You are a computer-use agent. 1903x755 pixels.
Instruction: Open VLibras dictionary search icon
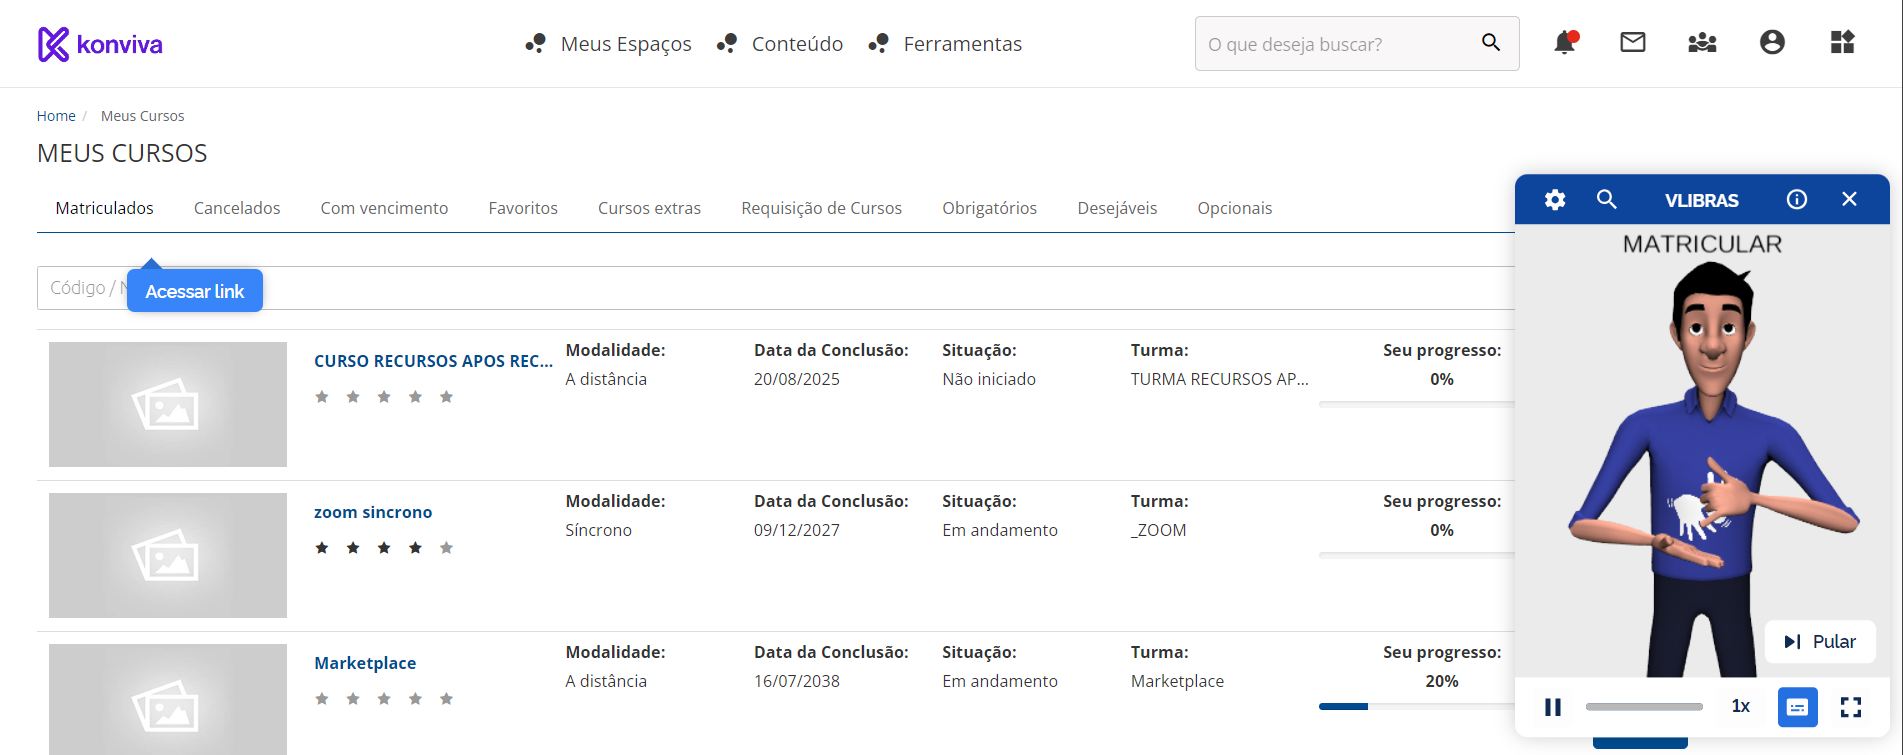click(1607, 199)
